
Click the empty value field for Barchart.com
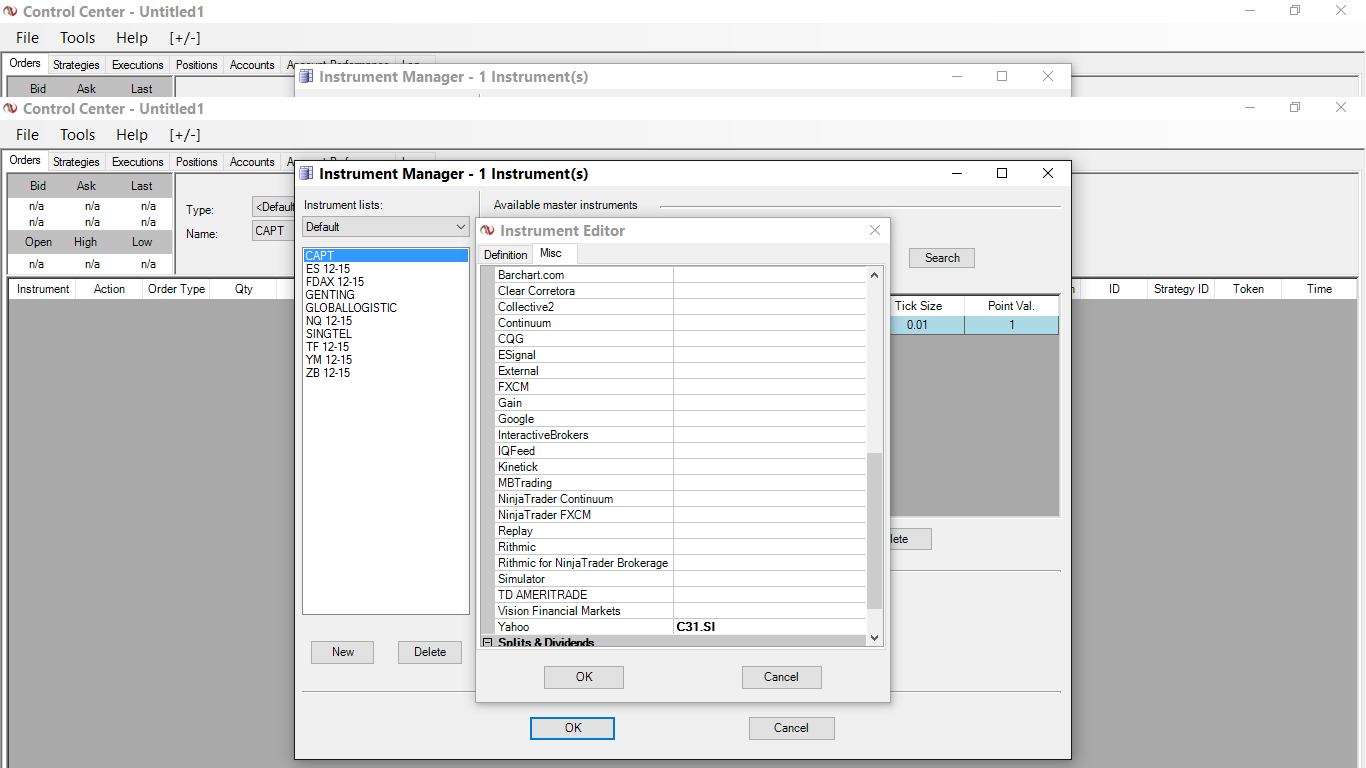769,275
